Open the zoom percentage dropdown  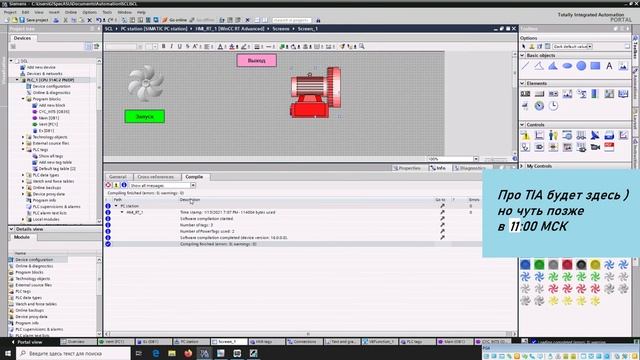tap(476, 159)
